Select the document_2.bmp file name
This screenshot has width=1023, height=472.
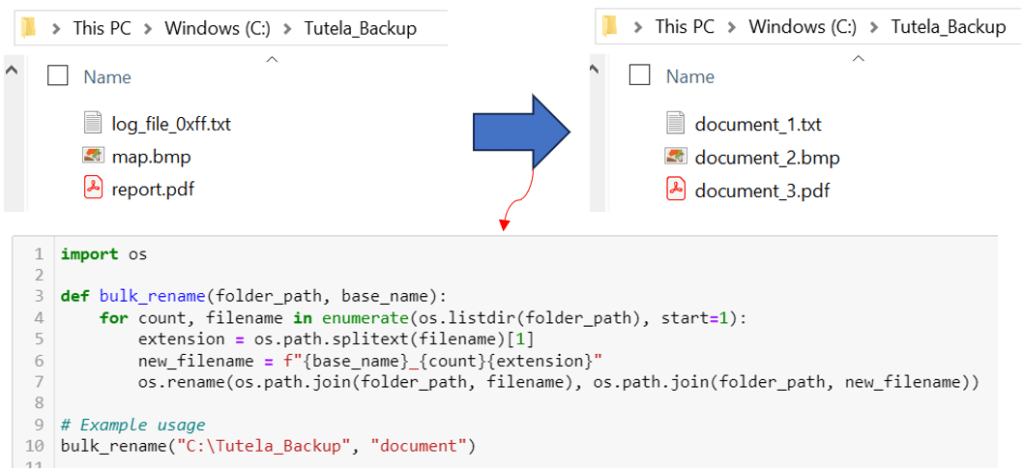(x=767, y=158)
